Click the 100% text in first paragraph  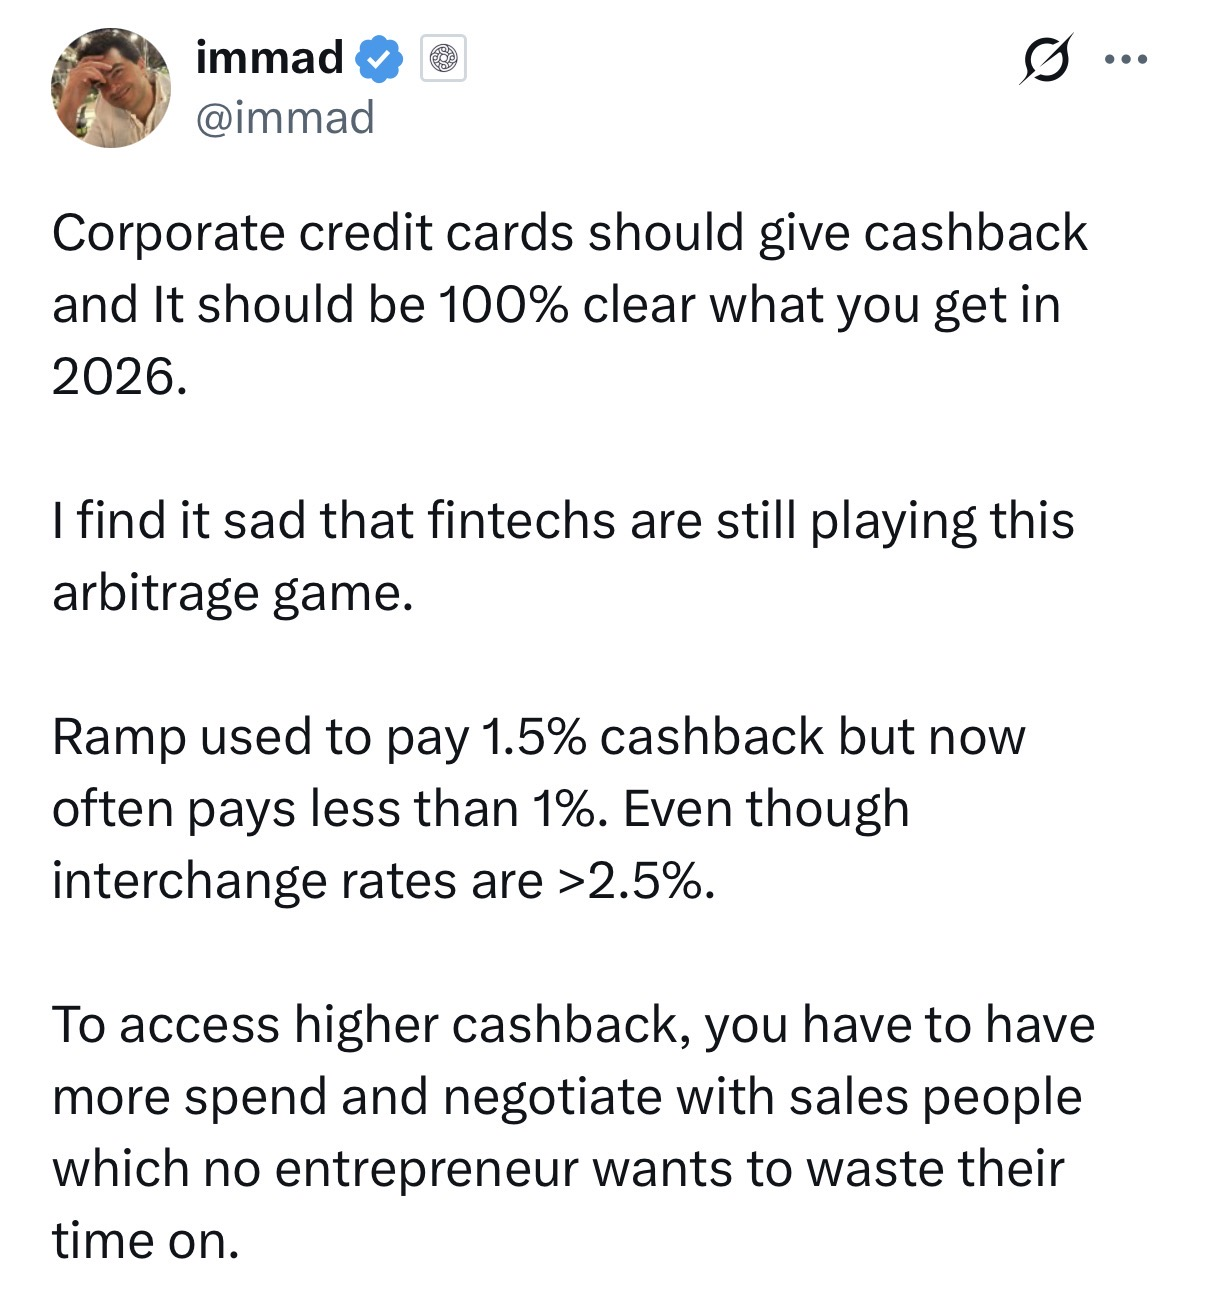pyautogui.click(x=503, y=304)
